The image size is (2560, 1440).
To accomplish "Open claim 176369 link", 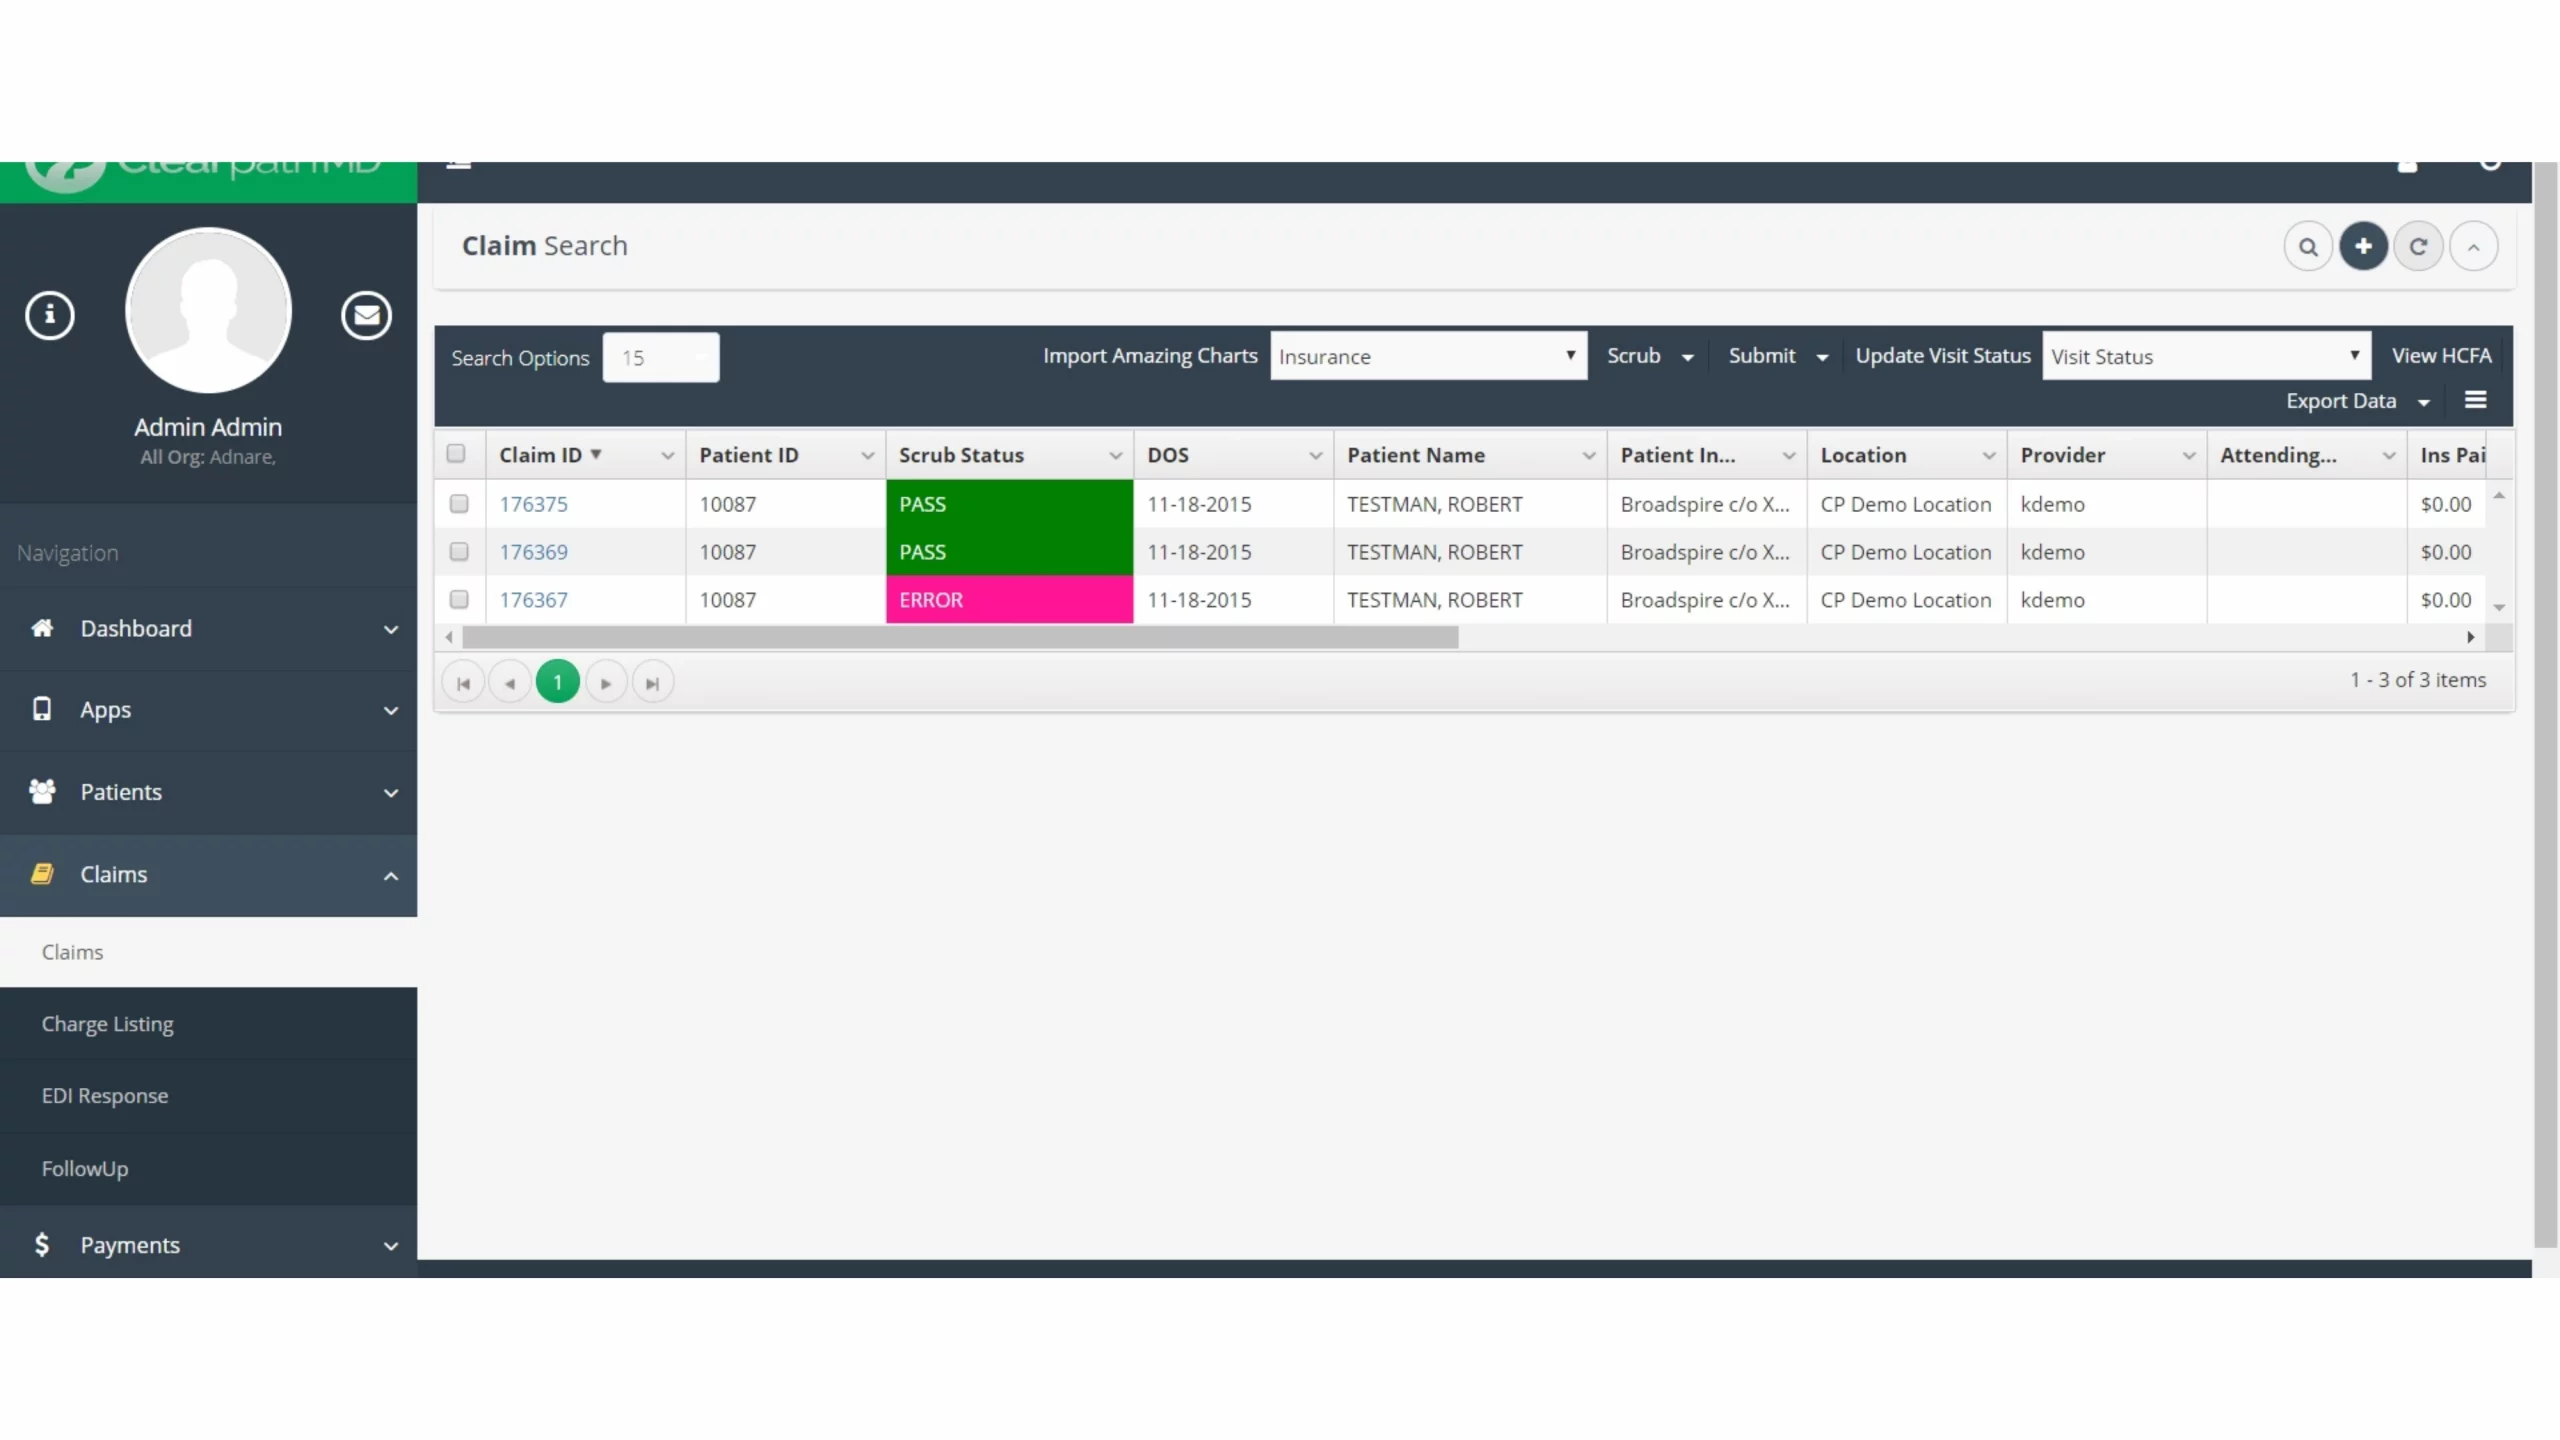I will 533,552.
